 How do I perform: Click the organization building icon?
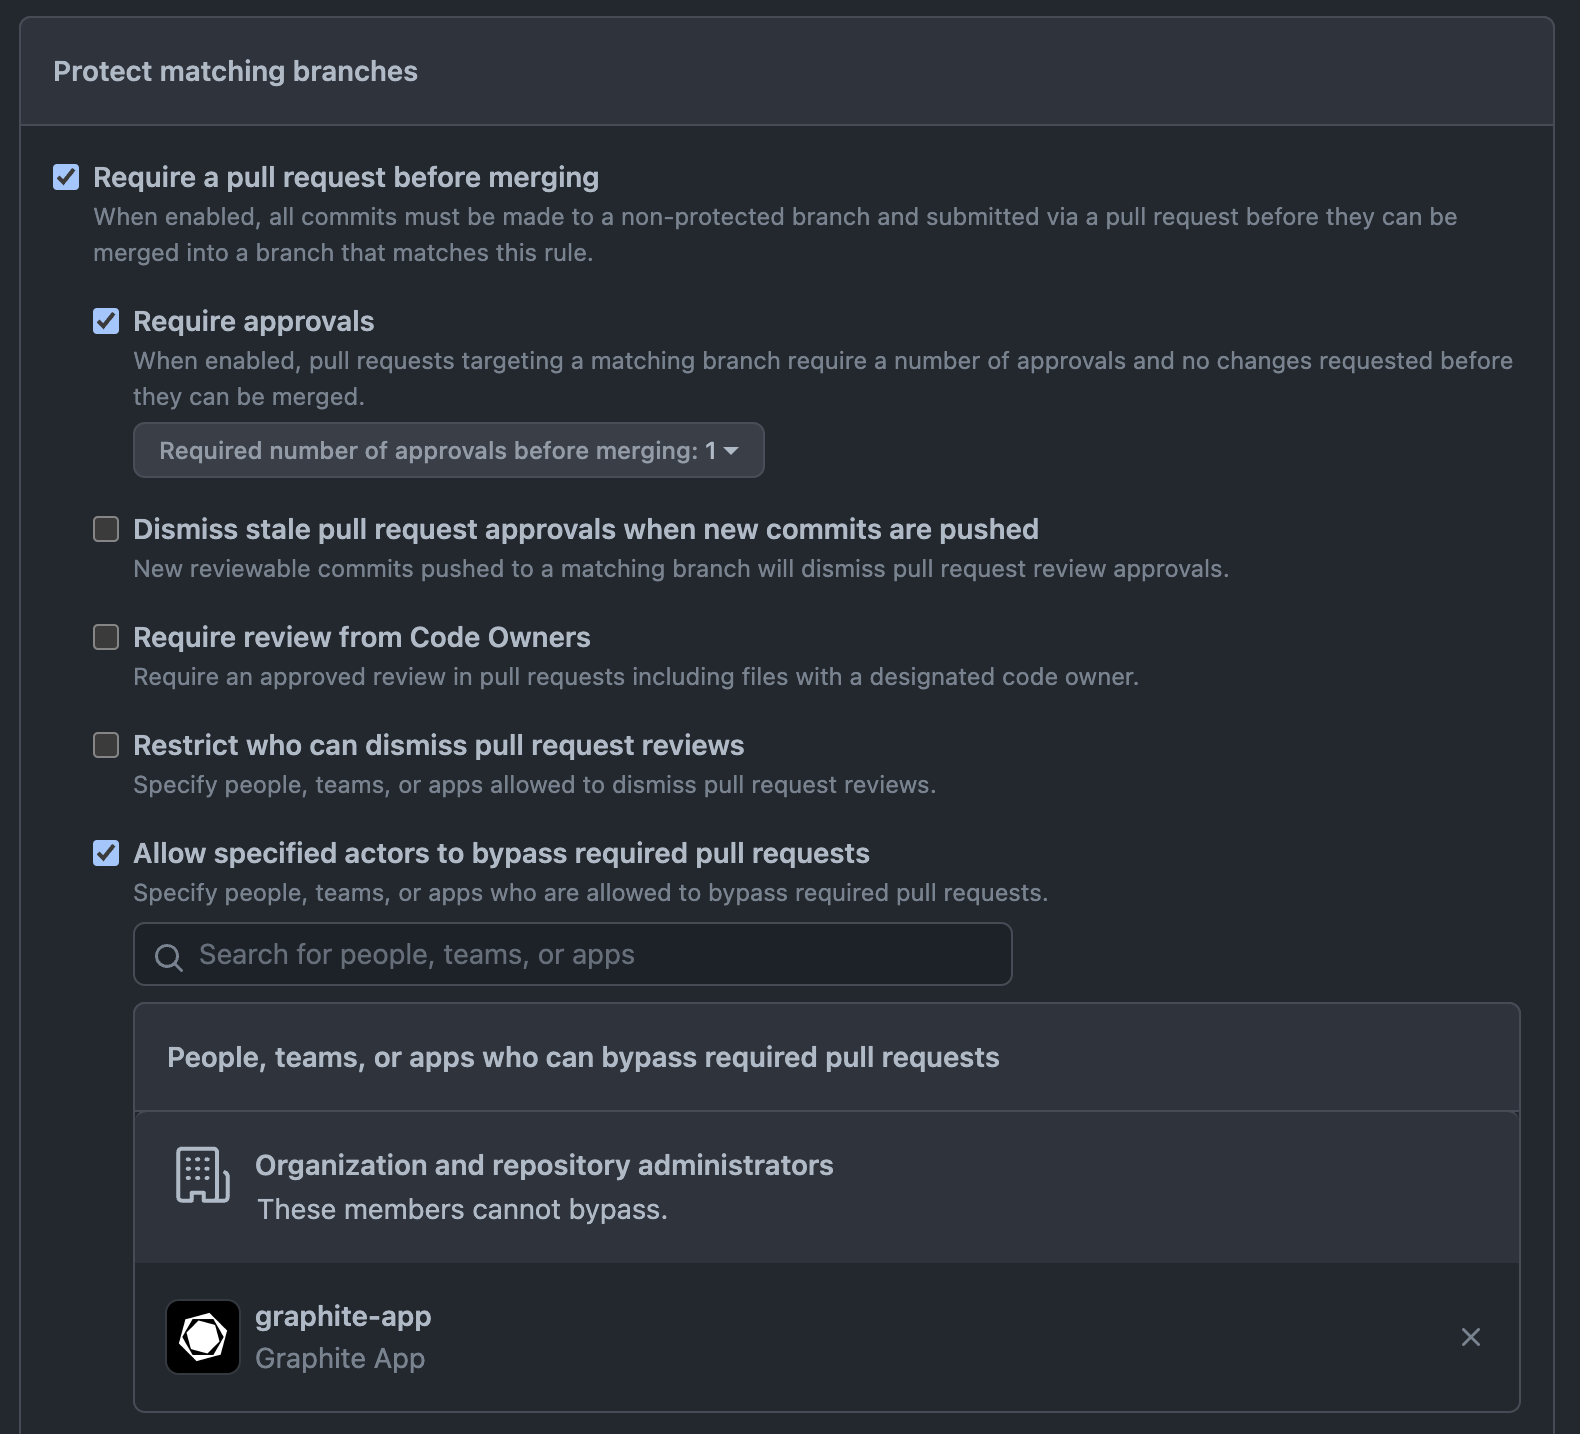[x=203, y=1174]
